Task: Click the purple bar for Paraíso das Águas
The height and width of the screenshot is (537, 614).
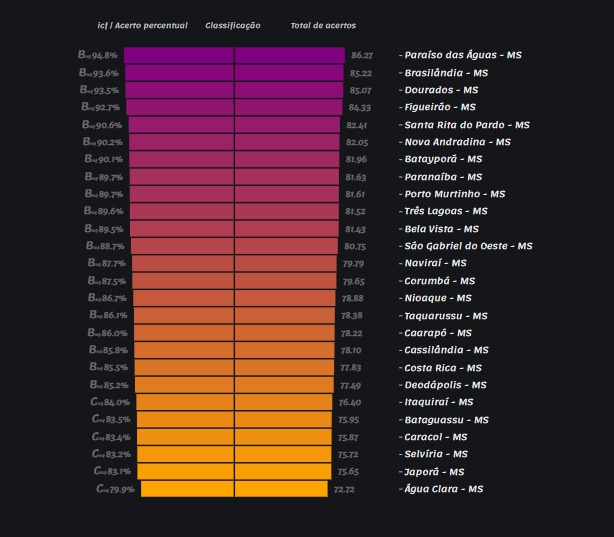Action: [234, 55]
